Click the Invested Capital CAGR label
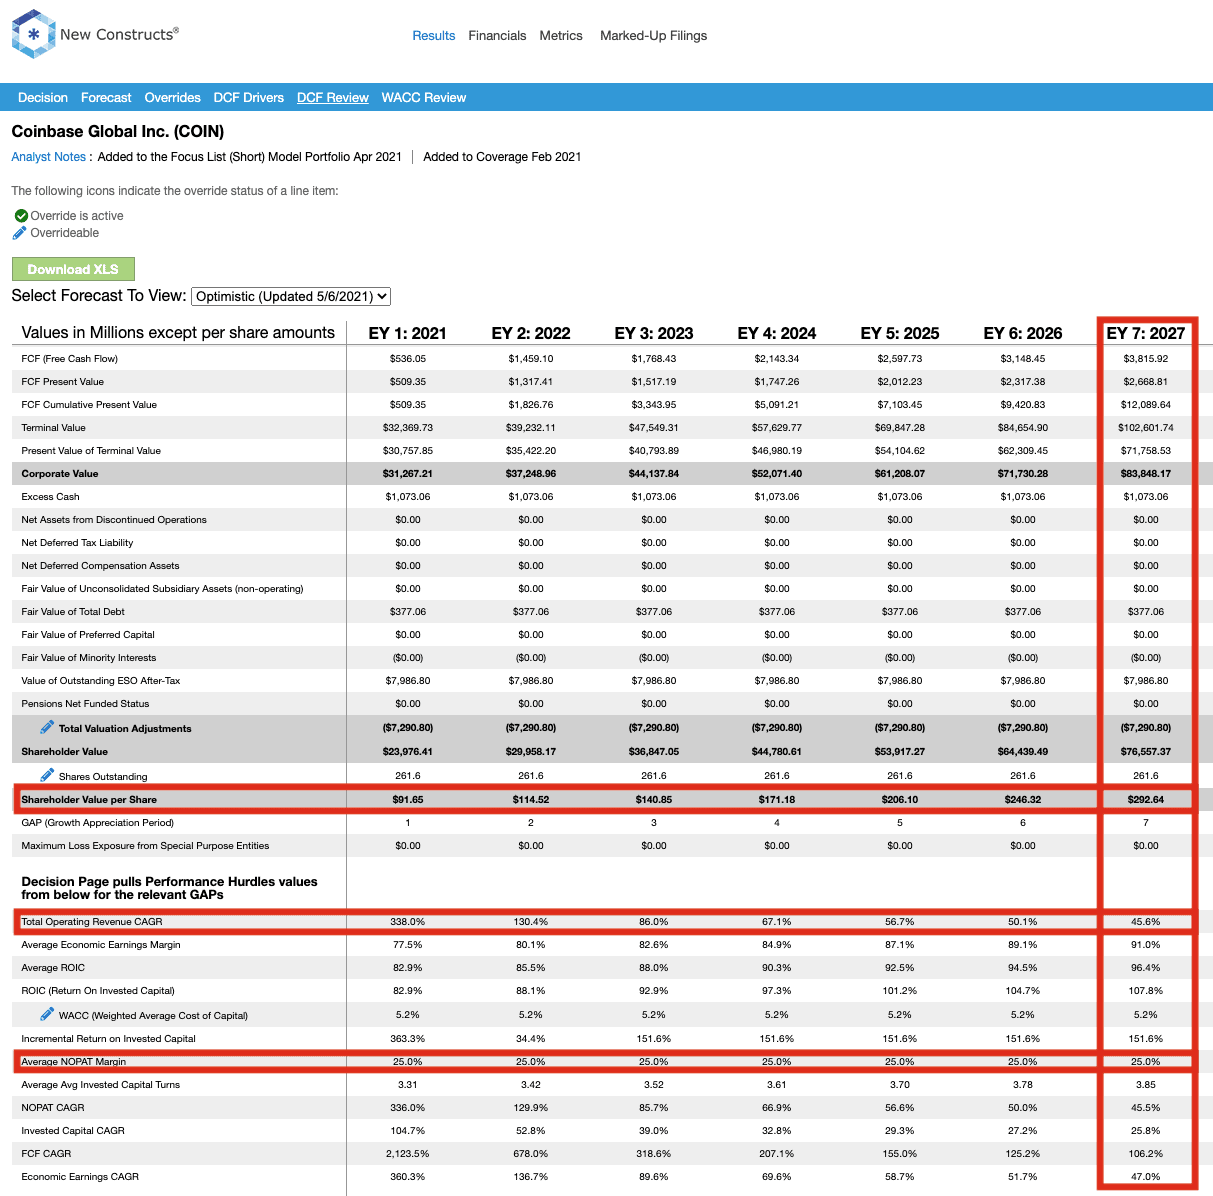Image resolution: width=1213 pixels, height=1196 pixels. tap(73, 1131)
